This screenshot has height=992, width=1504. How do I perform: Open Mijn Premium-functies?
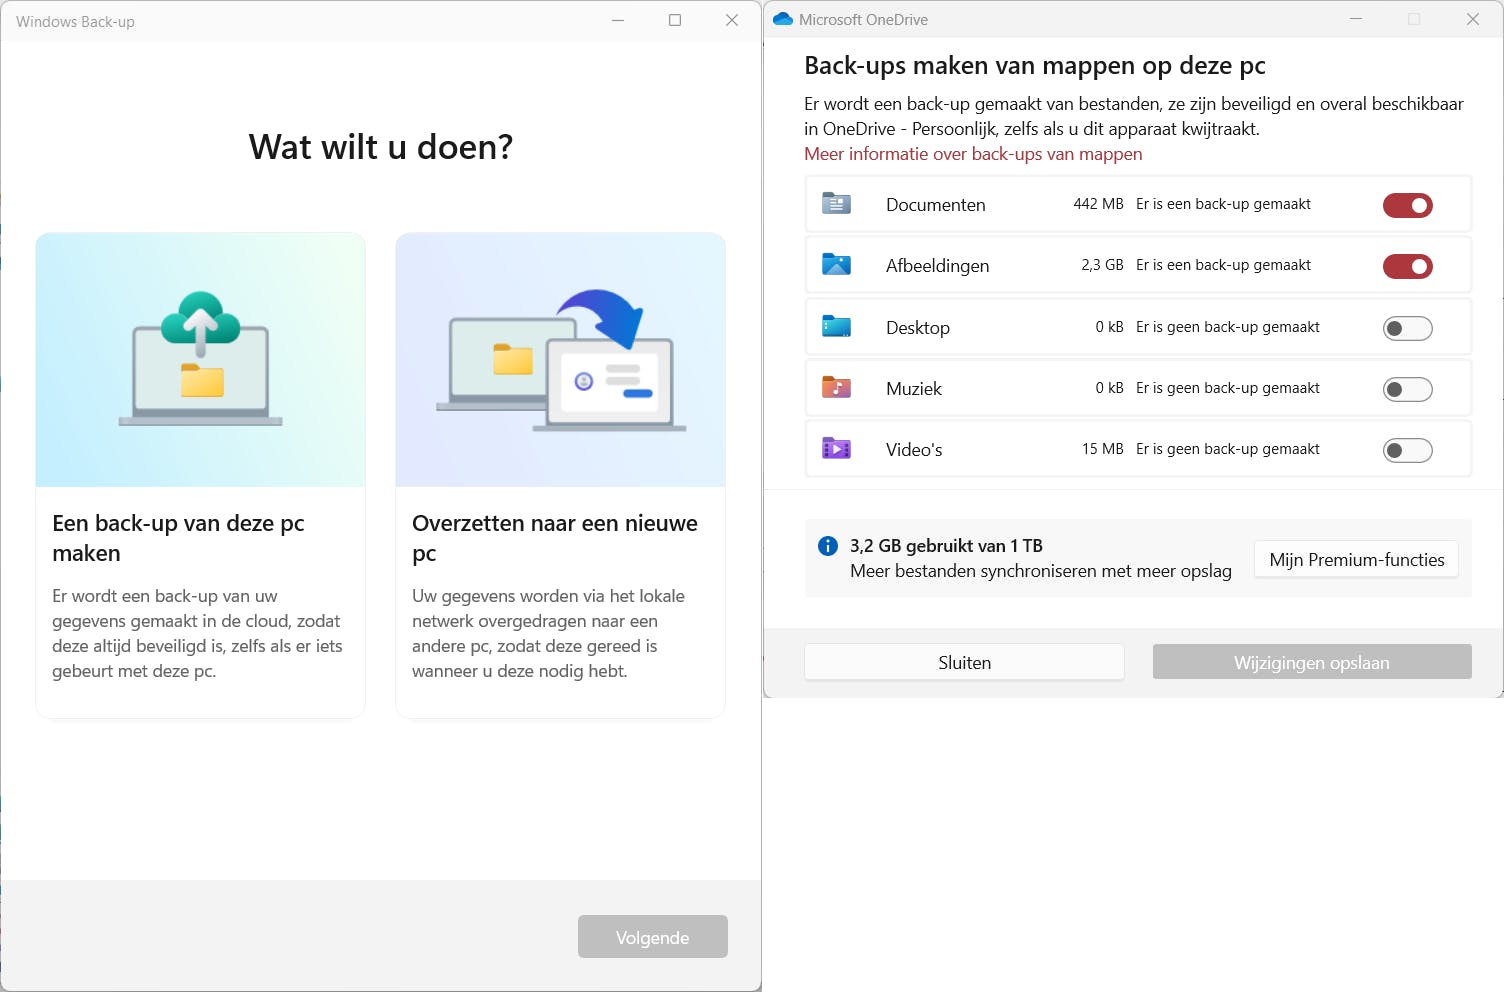1357,560
